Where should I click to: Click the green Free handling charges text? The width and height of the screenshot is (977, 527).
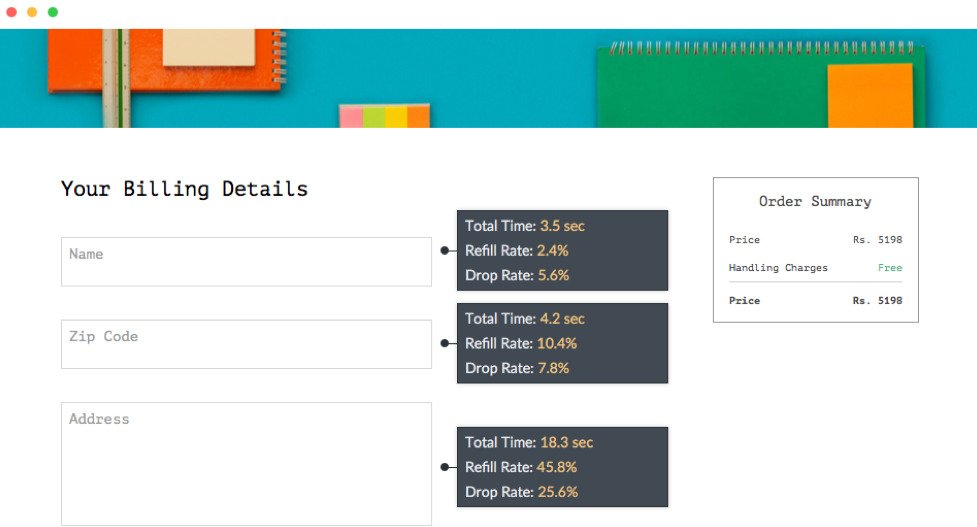(x=890, y=267)
